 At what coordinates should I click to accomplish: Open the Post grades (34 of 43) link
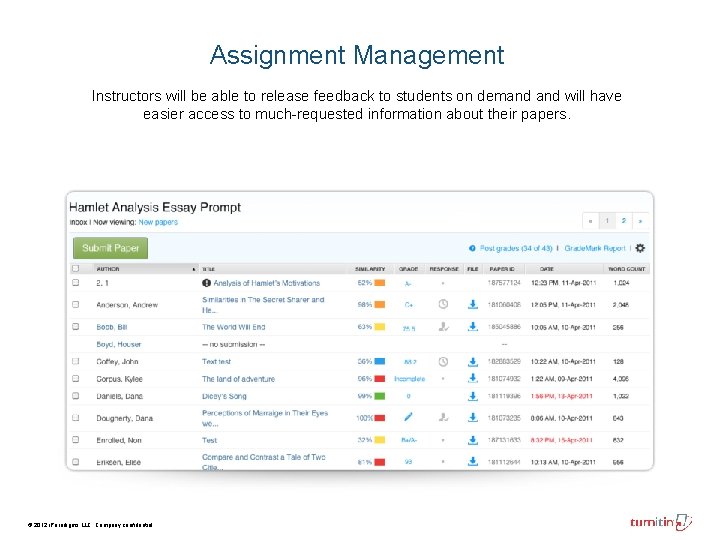coord(516,248)
